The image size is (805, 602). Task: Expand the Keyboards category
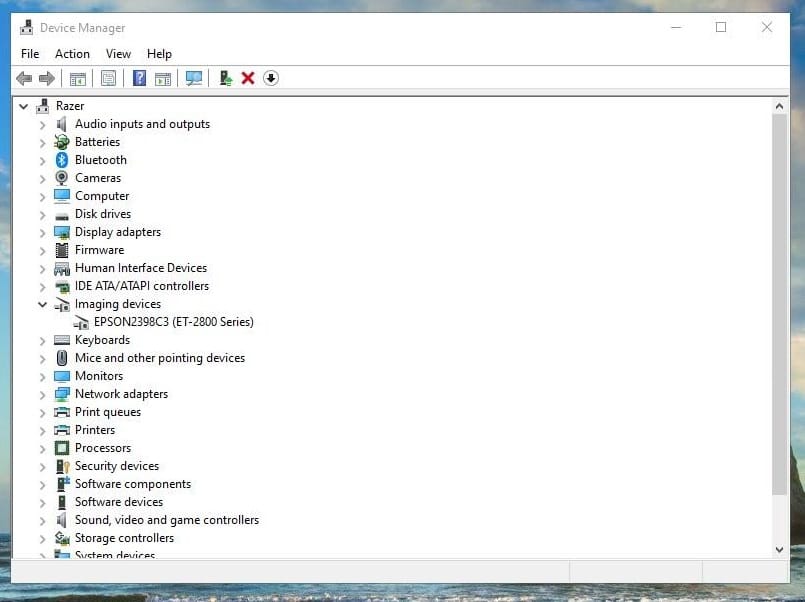pyautogui.click(x=43, y=341)
